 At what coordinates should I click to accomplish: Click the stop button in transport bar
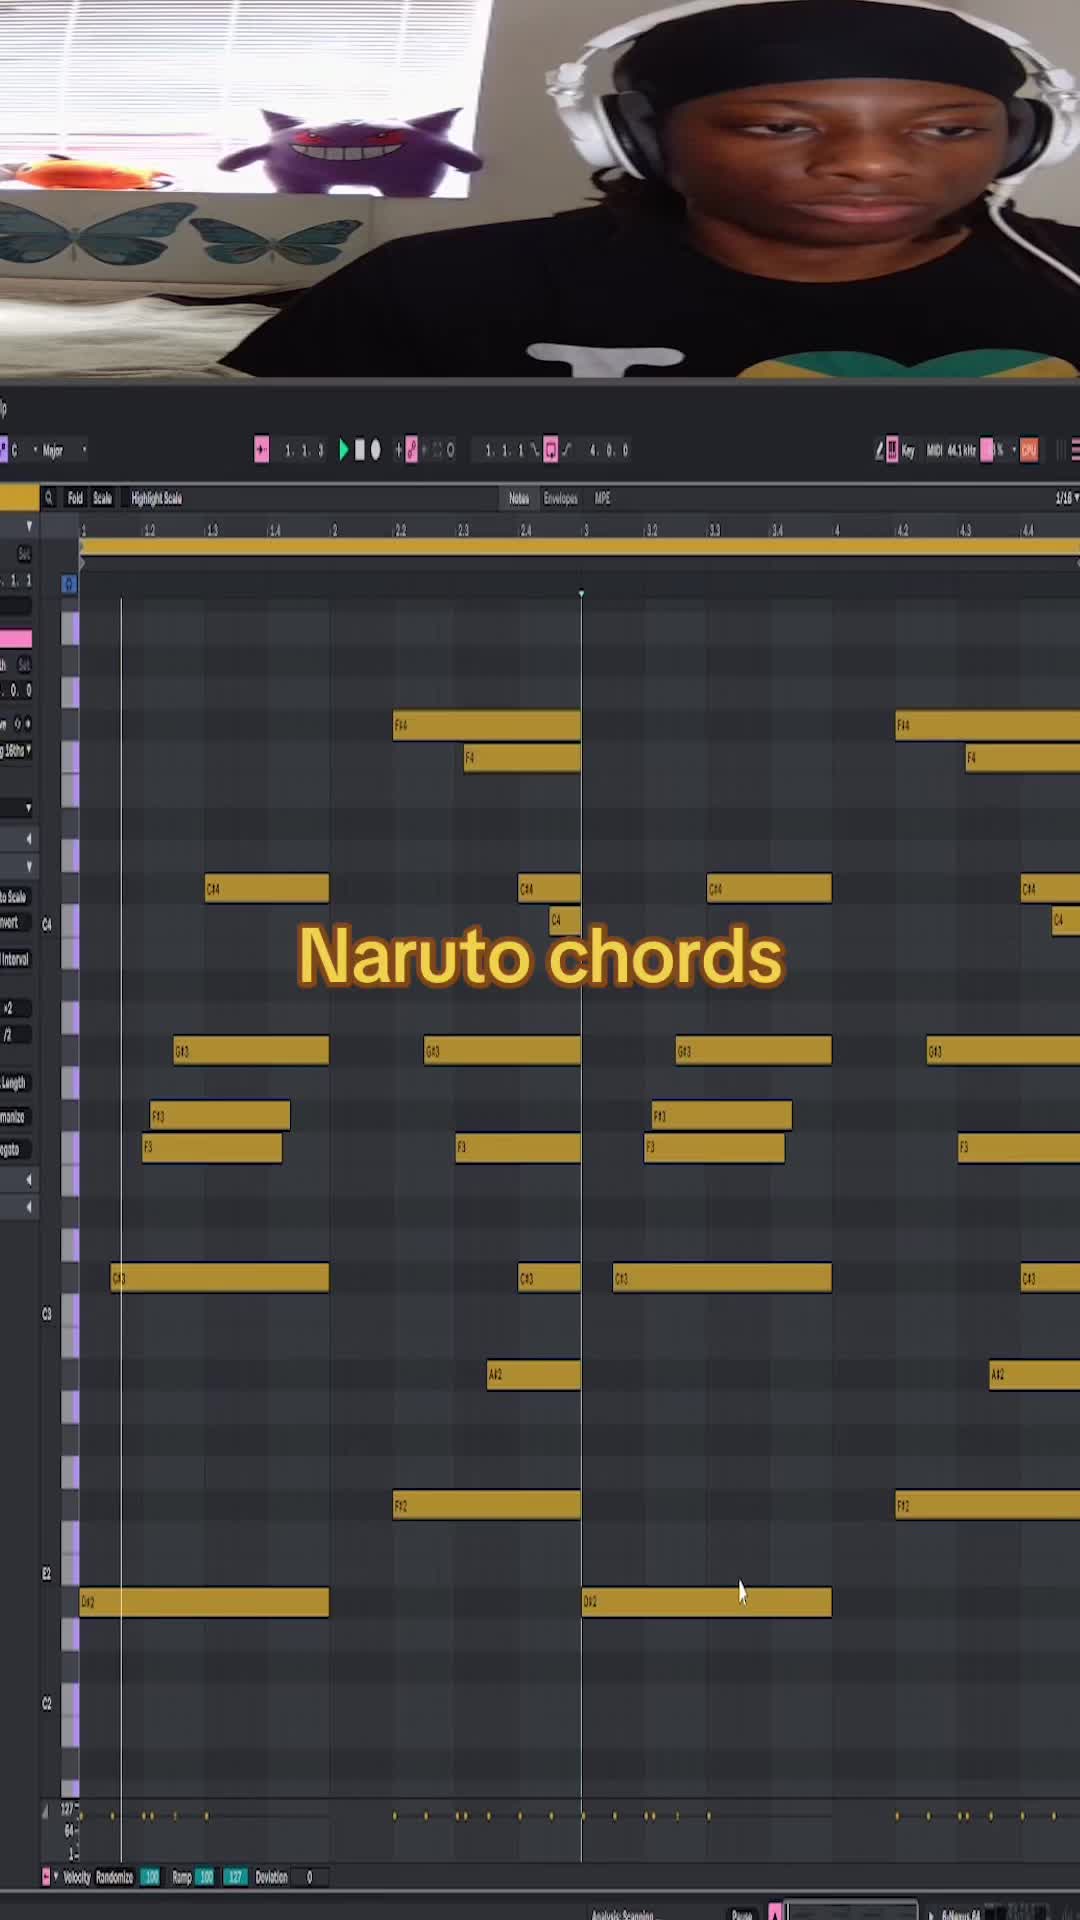(359, 450)
